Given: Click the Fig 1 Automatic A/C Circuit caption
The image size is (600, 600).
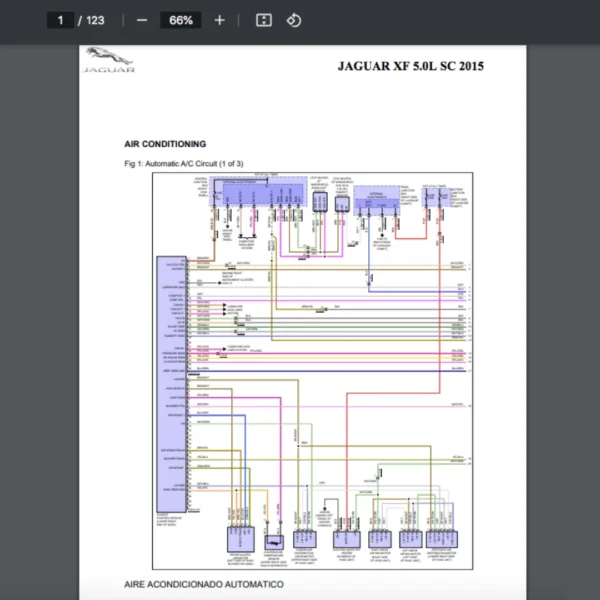Looking at the screenshot, I should pyautogui.click(x=184, y=162).
